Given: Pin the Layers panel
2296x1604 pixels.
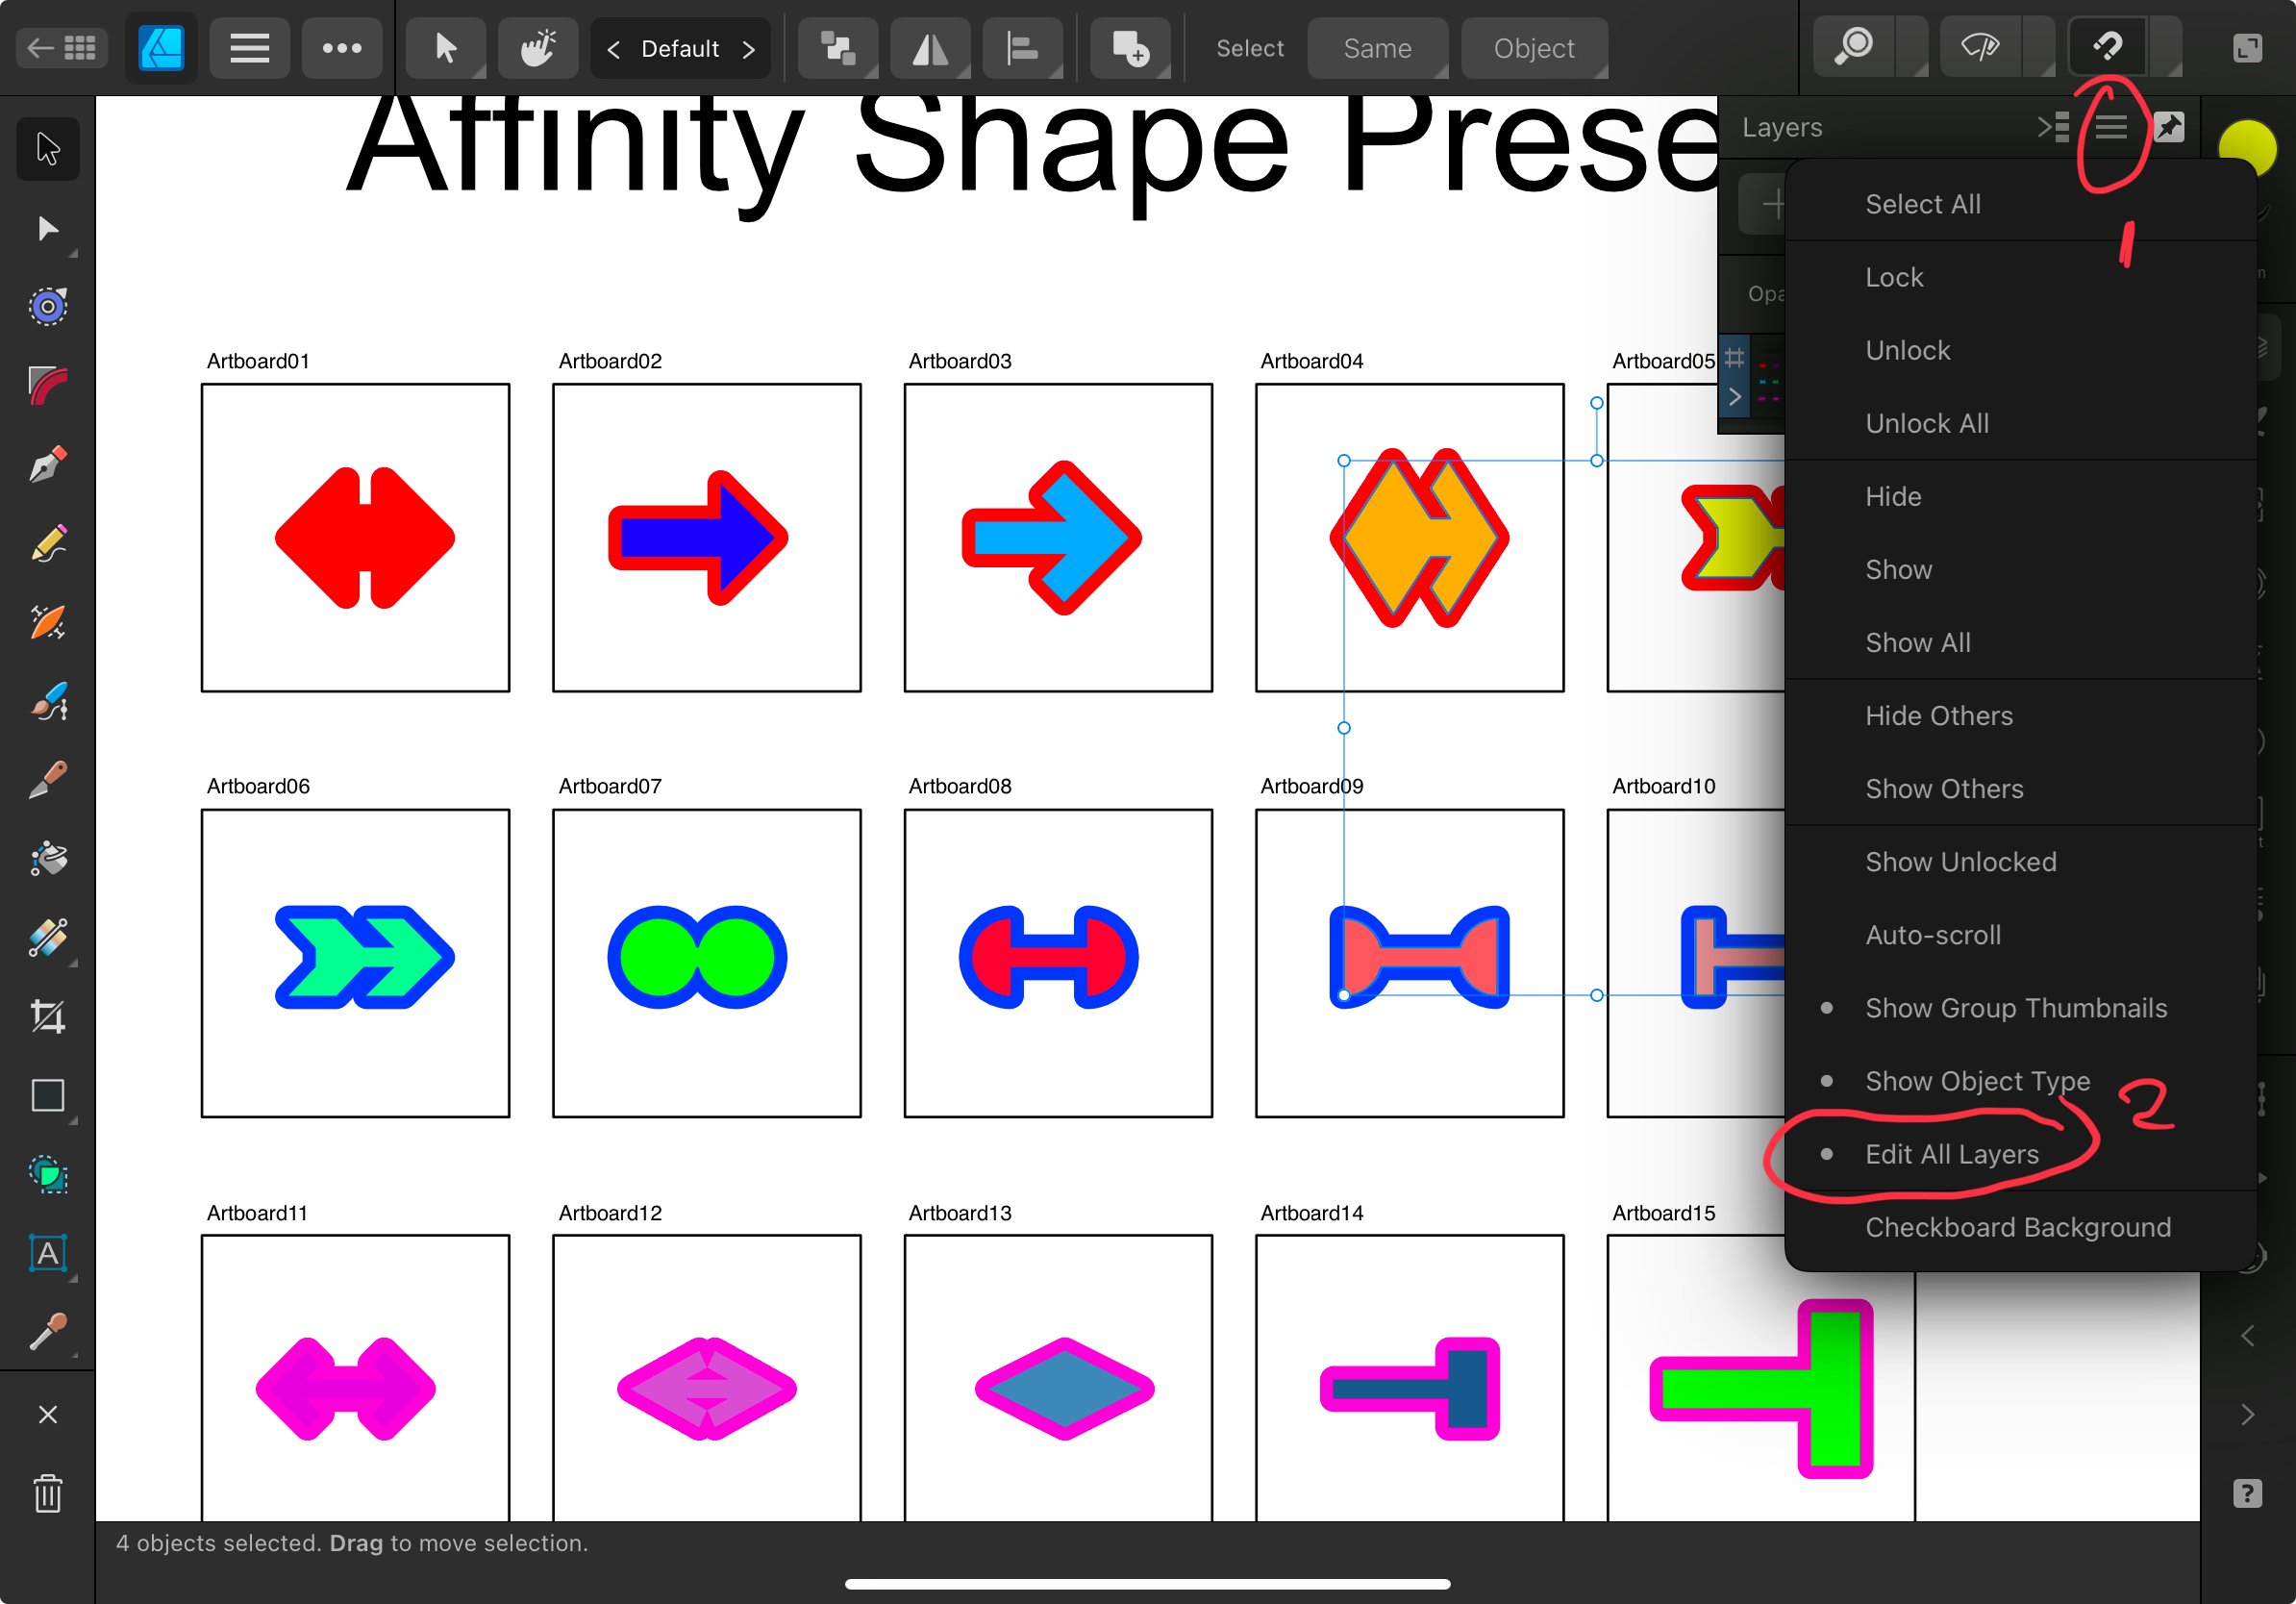Looking at the screenshot, I should [2169, 127].
